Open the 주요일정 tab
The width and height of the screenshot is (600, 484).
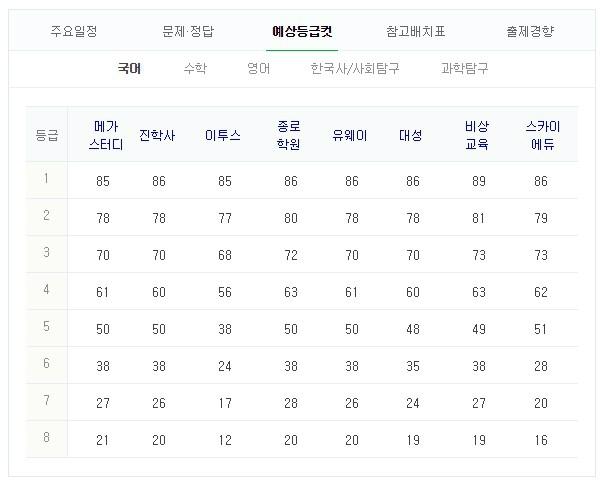[74, 31]
